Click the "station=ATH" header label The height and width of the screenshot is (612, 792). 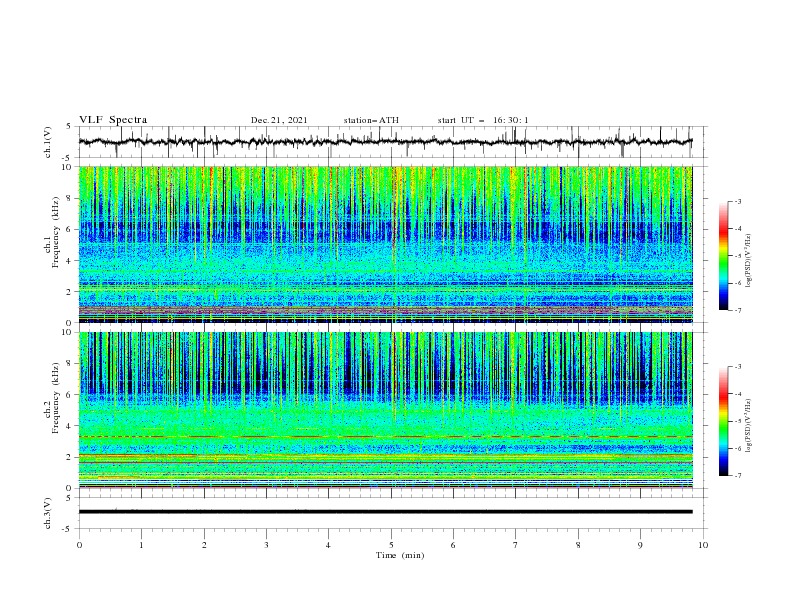[x=371, y=120]
